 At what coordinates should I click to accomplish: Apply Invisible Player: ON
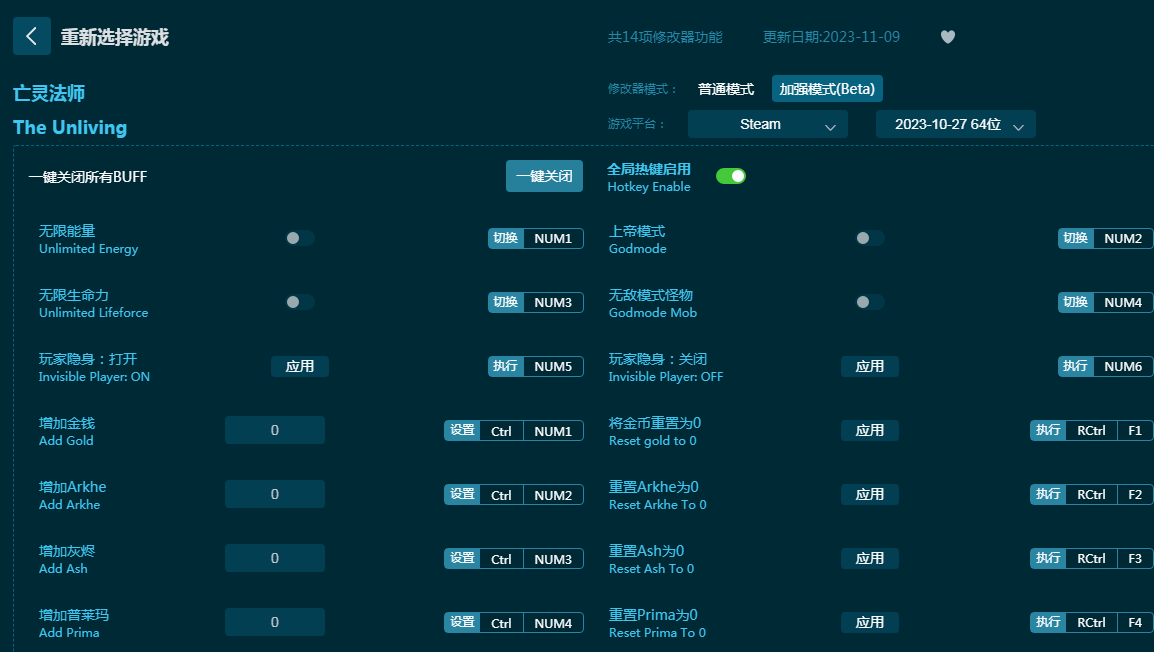(300, 366)
